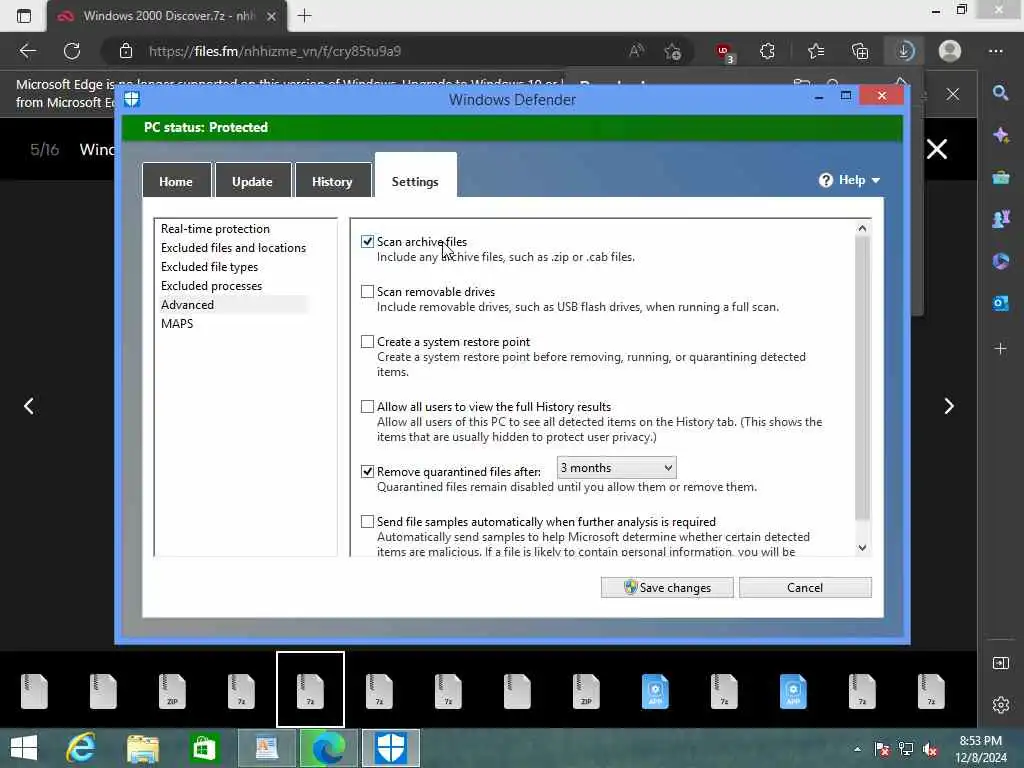Screen dimensions: 1024x768
Task: Click the settings pane vertical scrollbar thumb
Action: coord(862,378)
